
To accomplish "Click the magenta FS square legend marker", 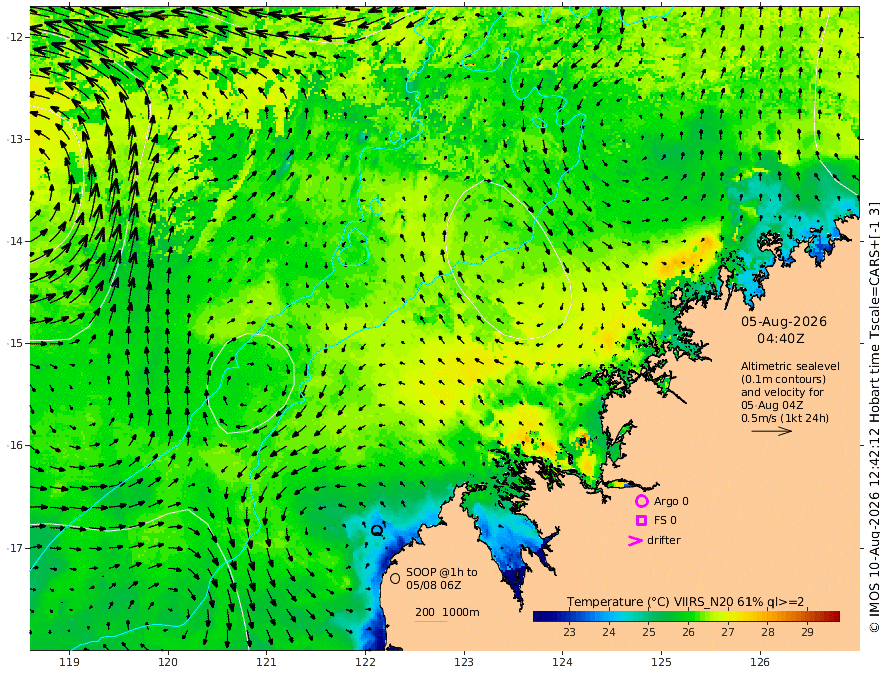I will point(641,521).
